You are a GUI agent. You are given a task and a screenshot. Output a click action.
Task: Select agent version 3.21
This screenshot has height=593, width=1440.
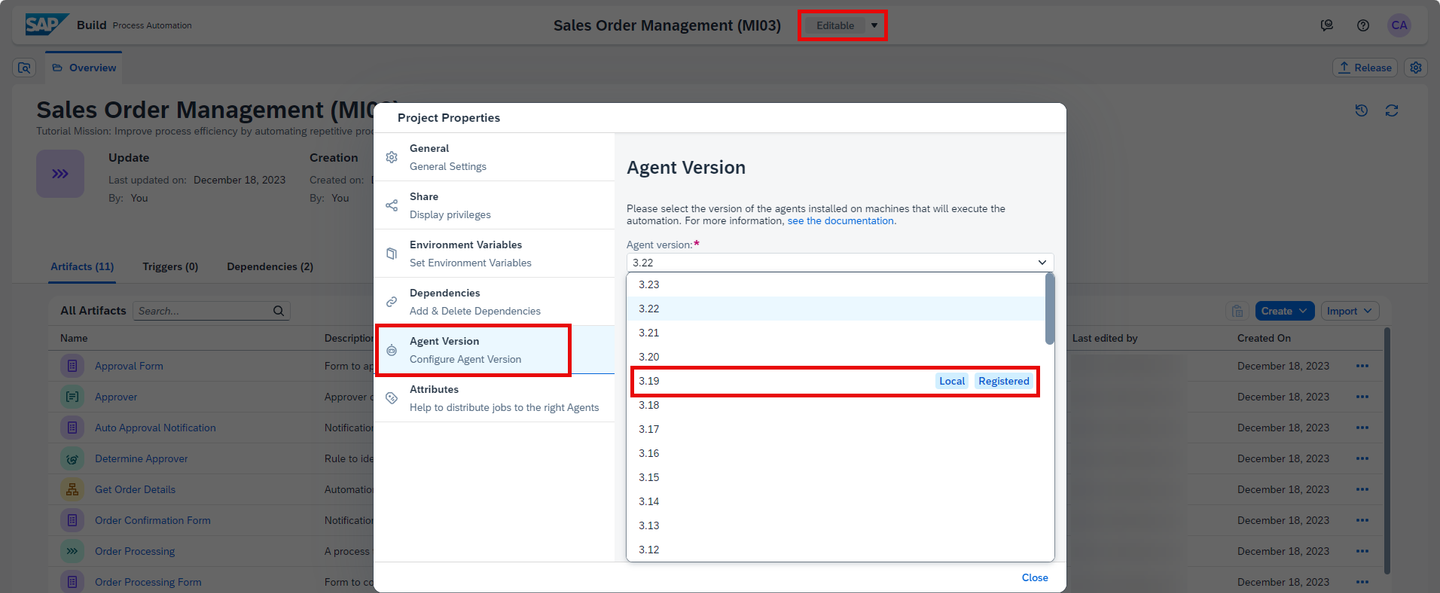click(836, 333)
